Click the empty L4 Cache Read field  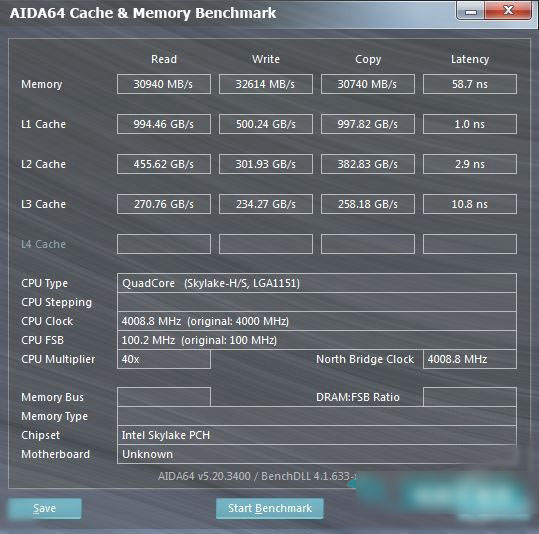click(164, 244)
